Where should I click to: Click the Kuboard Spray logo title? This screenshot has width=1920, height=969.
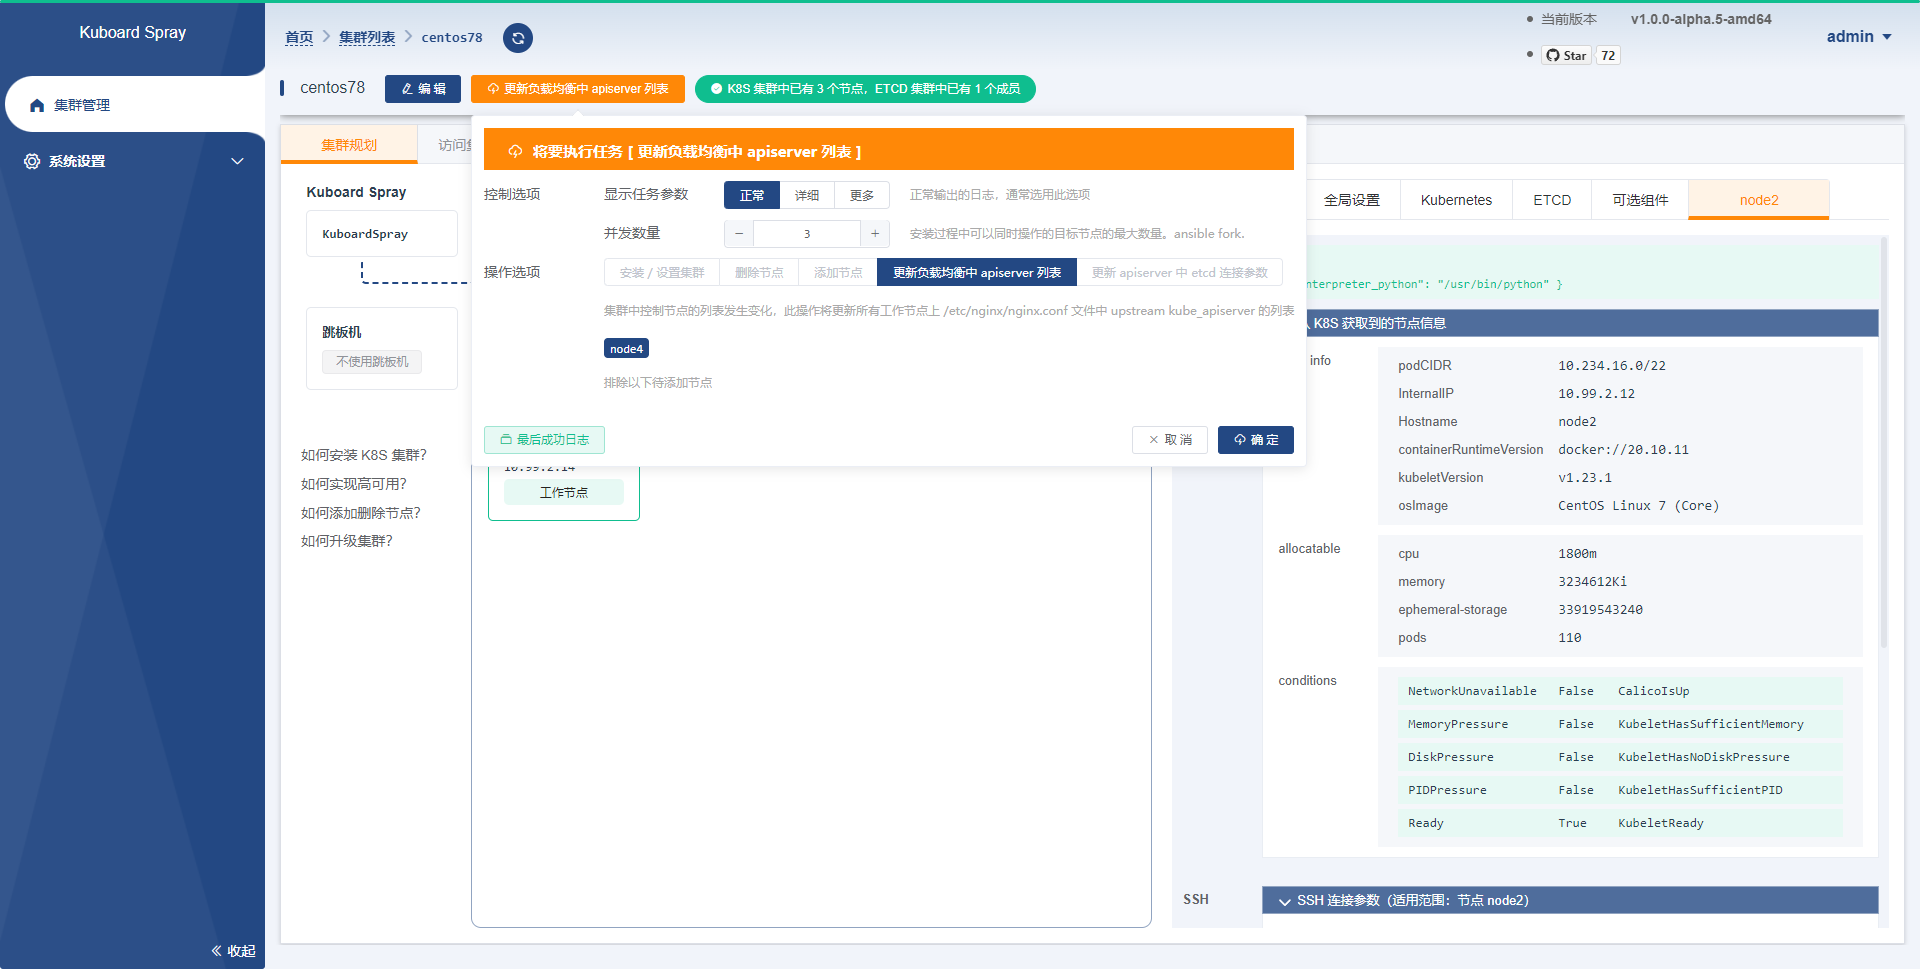(x=133, y=32)
